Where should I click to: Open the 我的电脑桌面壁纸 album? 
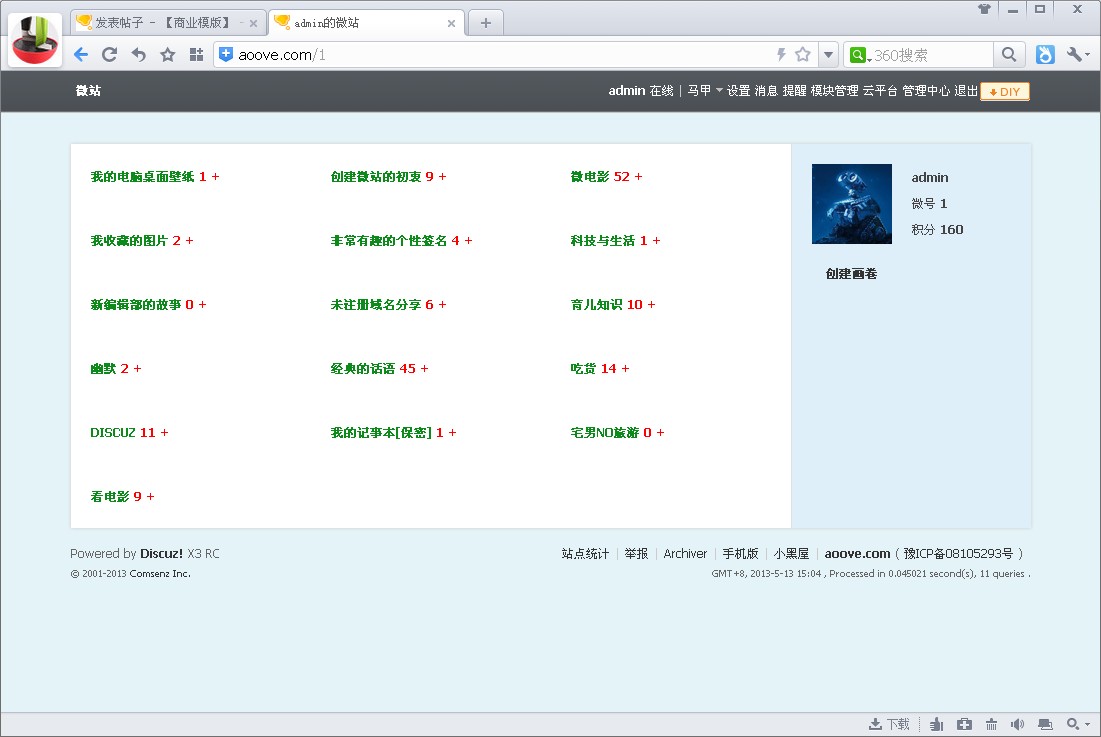[143, 177]
